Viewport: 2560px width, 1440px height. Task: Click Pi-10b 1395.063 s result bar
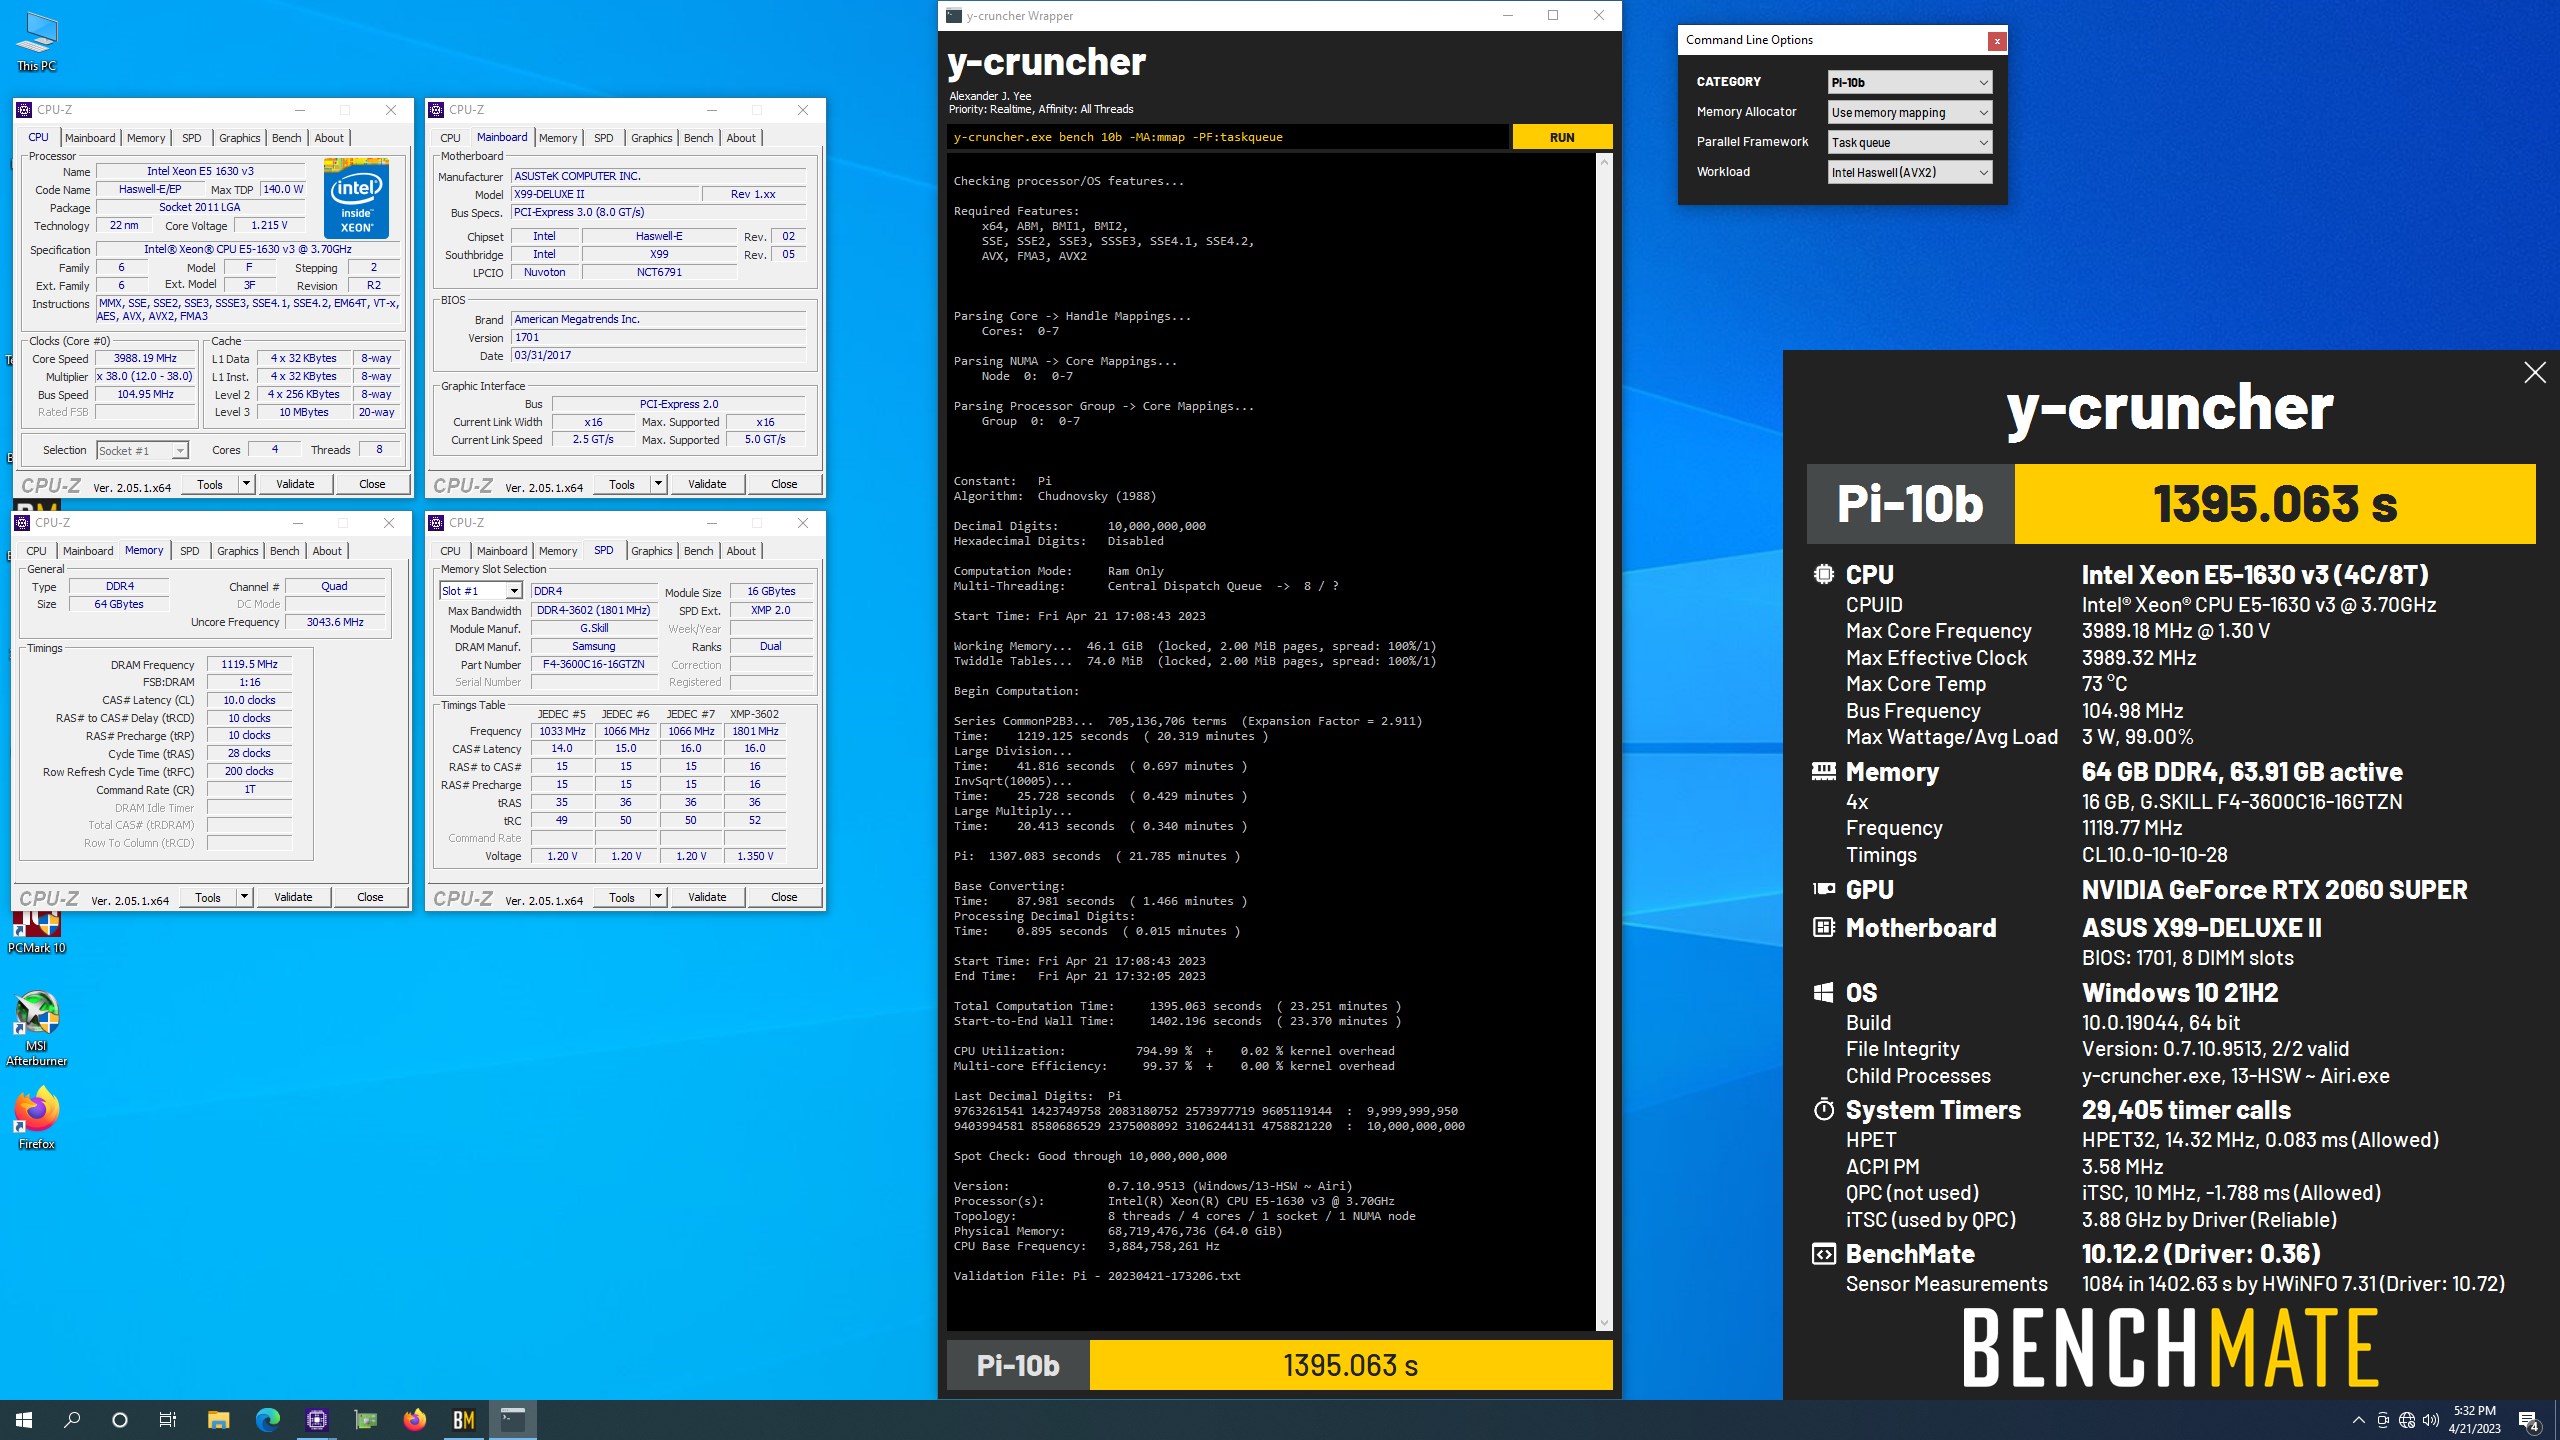click(x=1280, y=1365)
